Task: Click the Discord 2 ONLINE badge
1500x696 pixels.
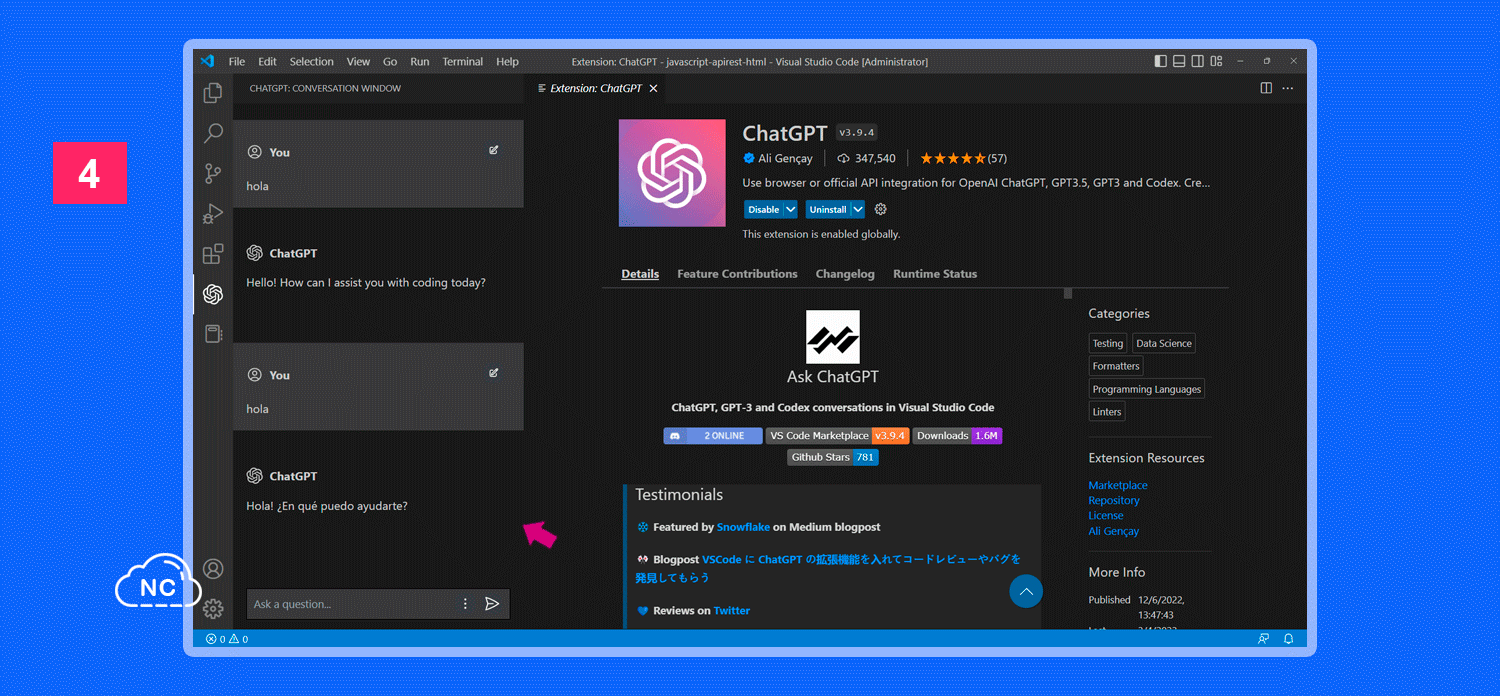Action: (713, 436)
